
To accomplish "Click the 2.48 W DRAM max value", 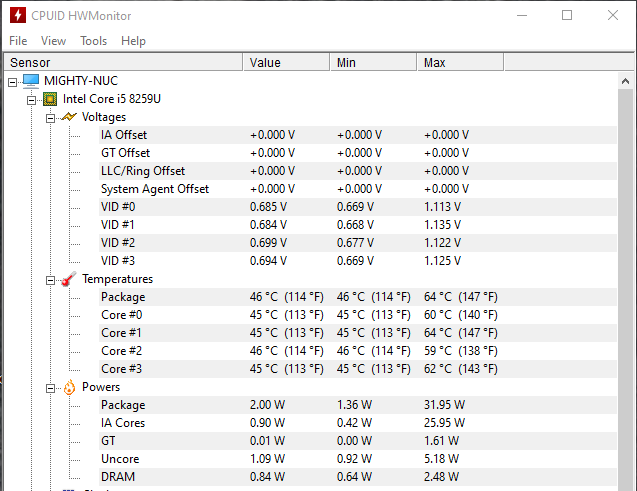I will pos(441,477).
